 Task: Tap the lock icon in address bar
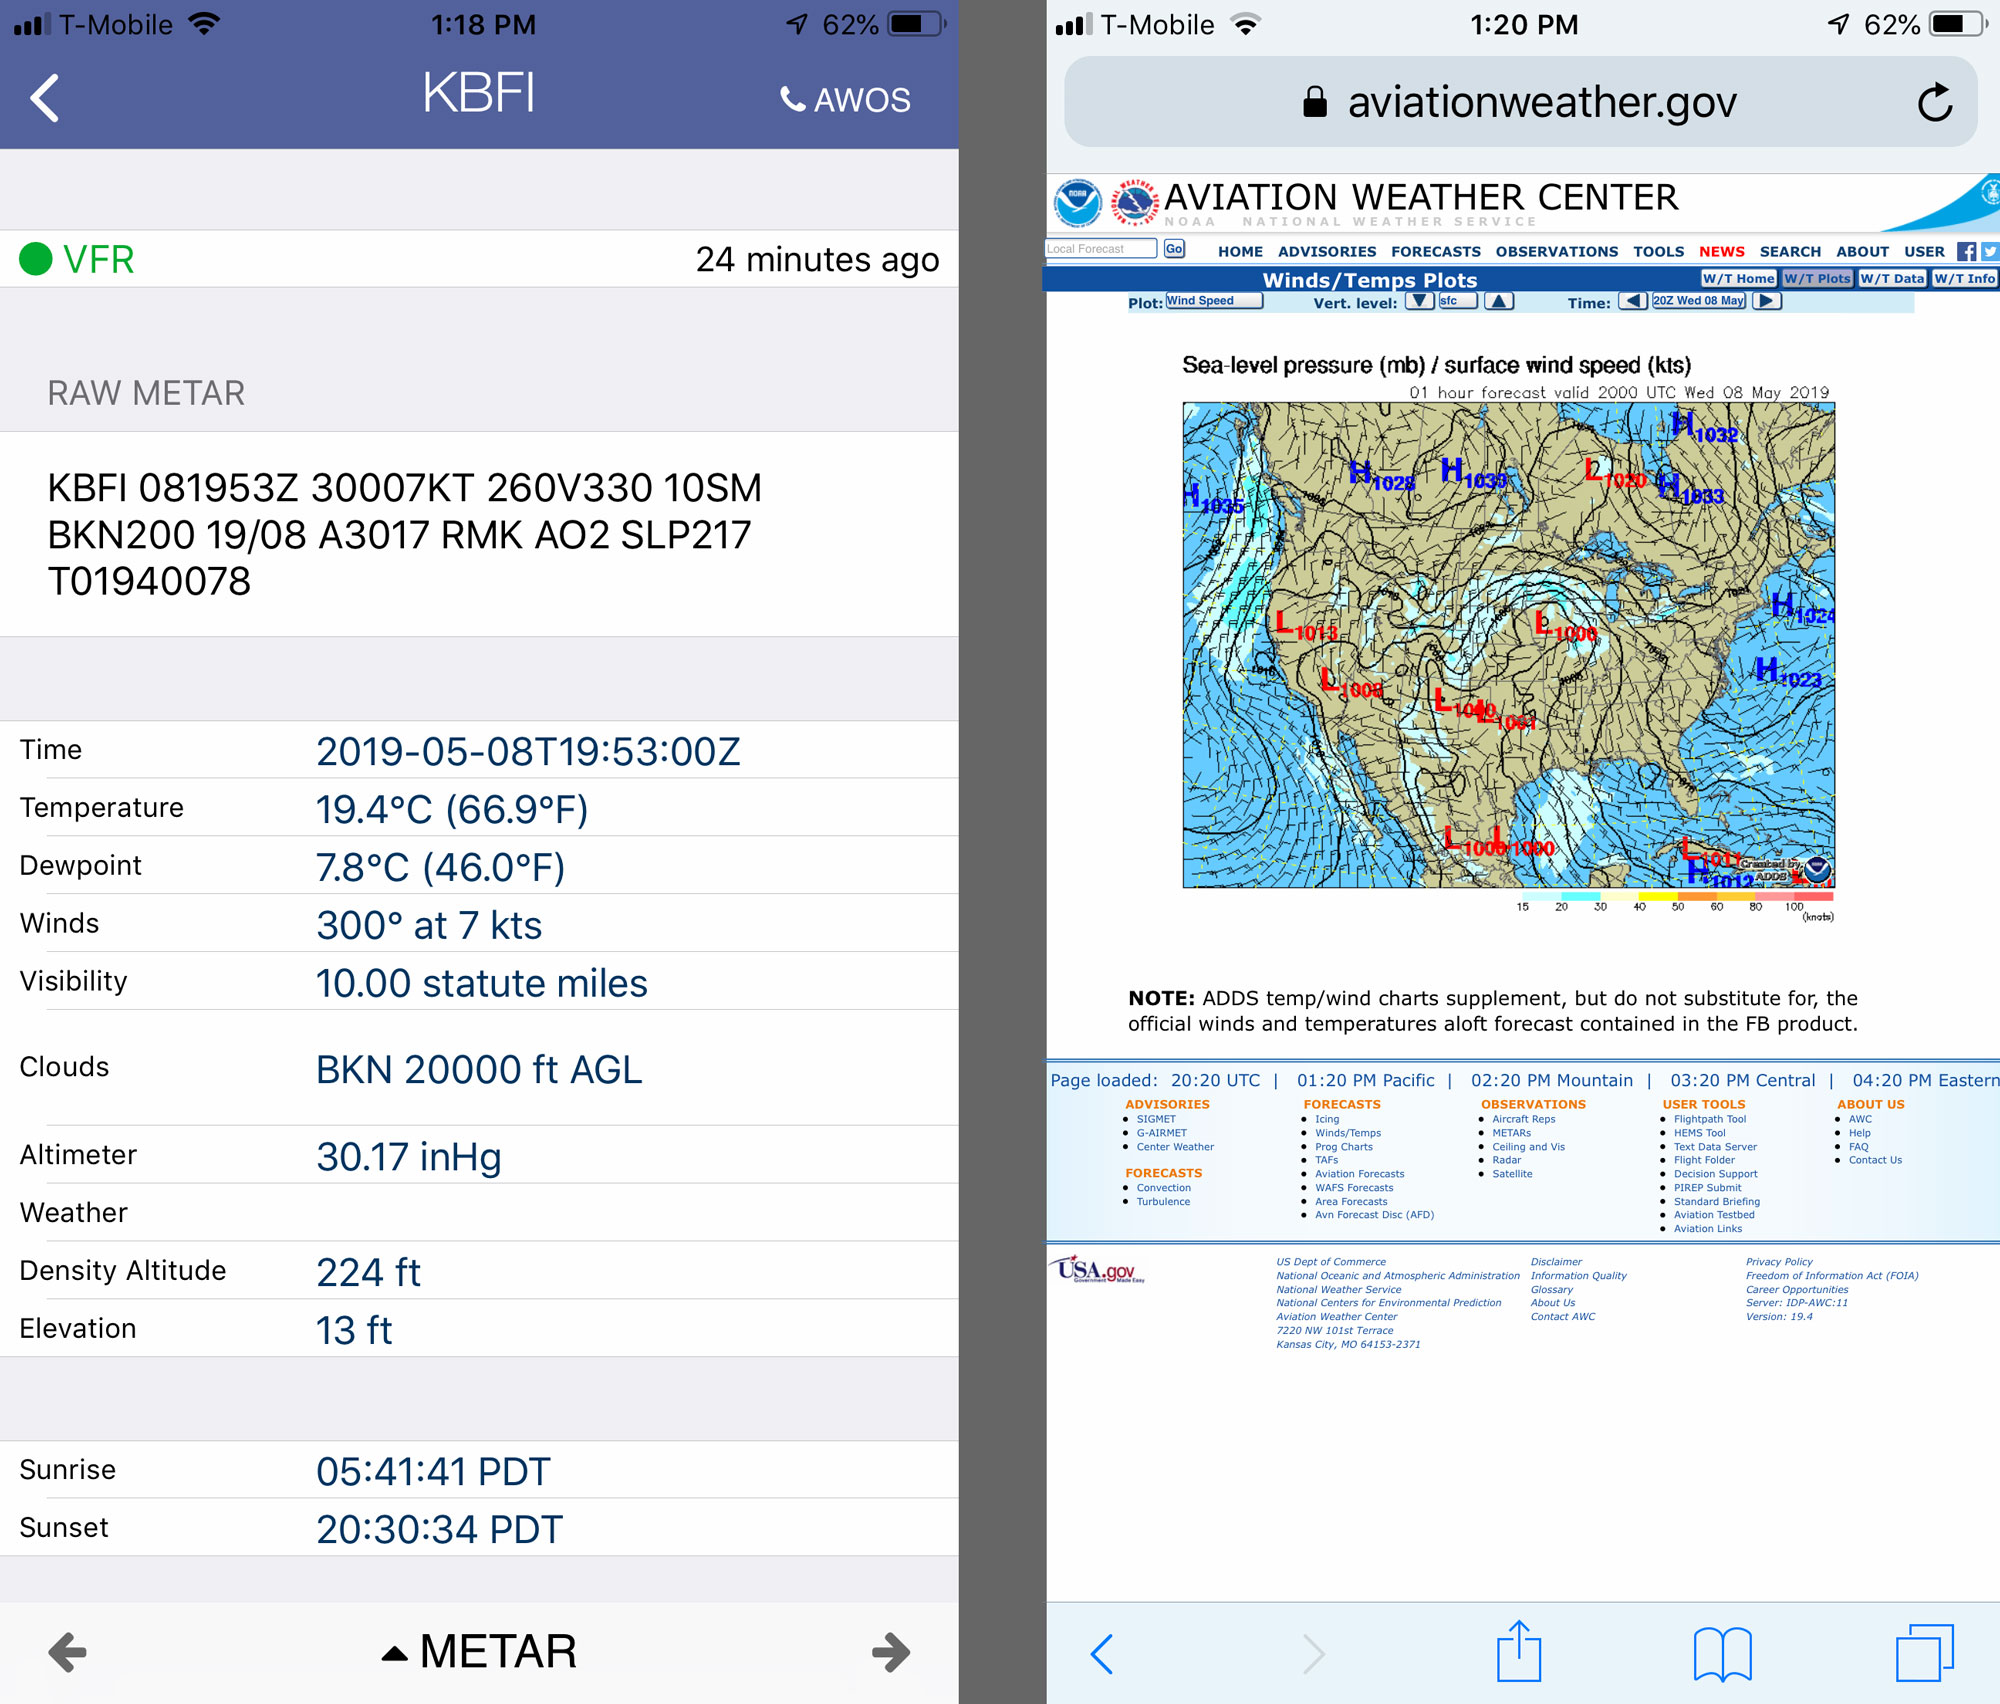pyautogui.click(x=1315, y=101)
